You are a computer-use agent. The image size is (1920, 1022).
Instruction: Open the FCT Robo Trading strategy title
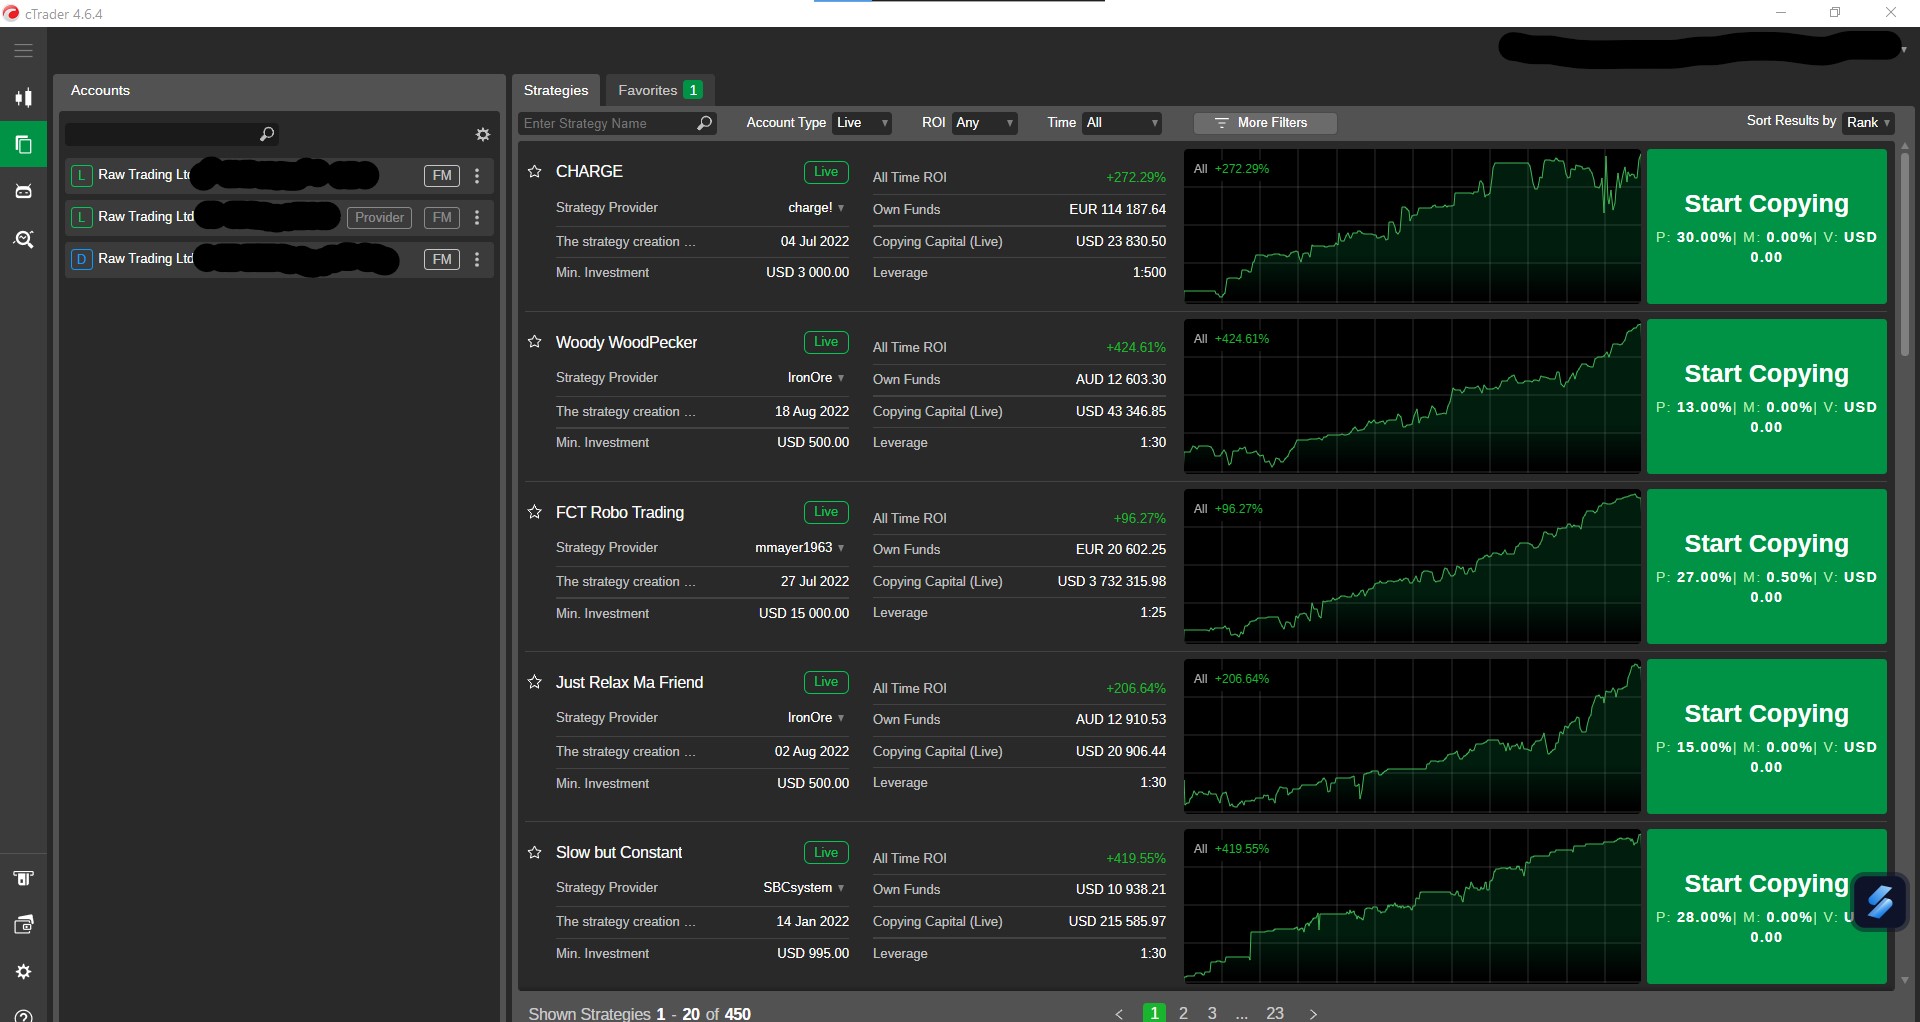pyautogui.click(x=620, y=512)
